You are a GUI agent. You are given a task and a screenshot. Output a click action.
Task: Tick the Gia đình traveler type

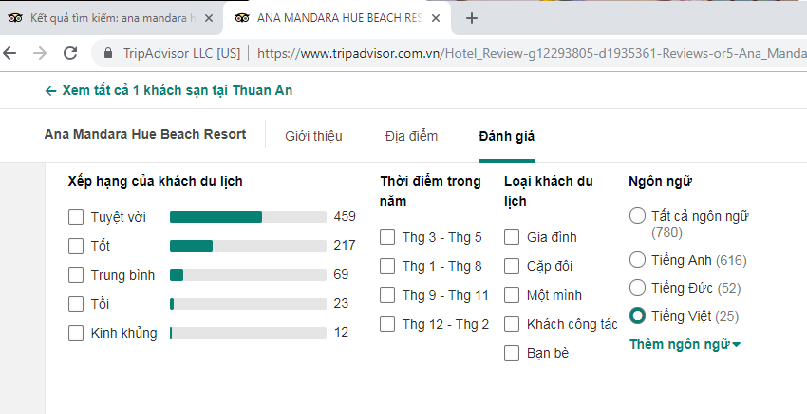(511, 237)
